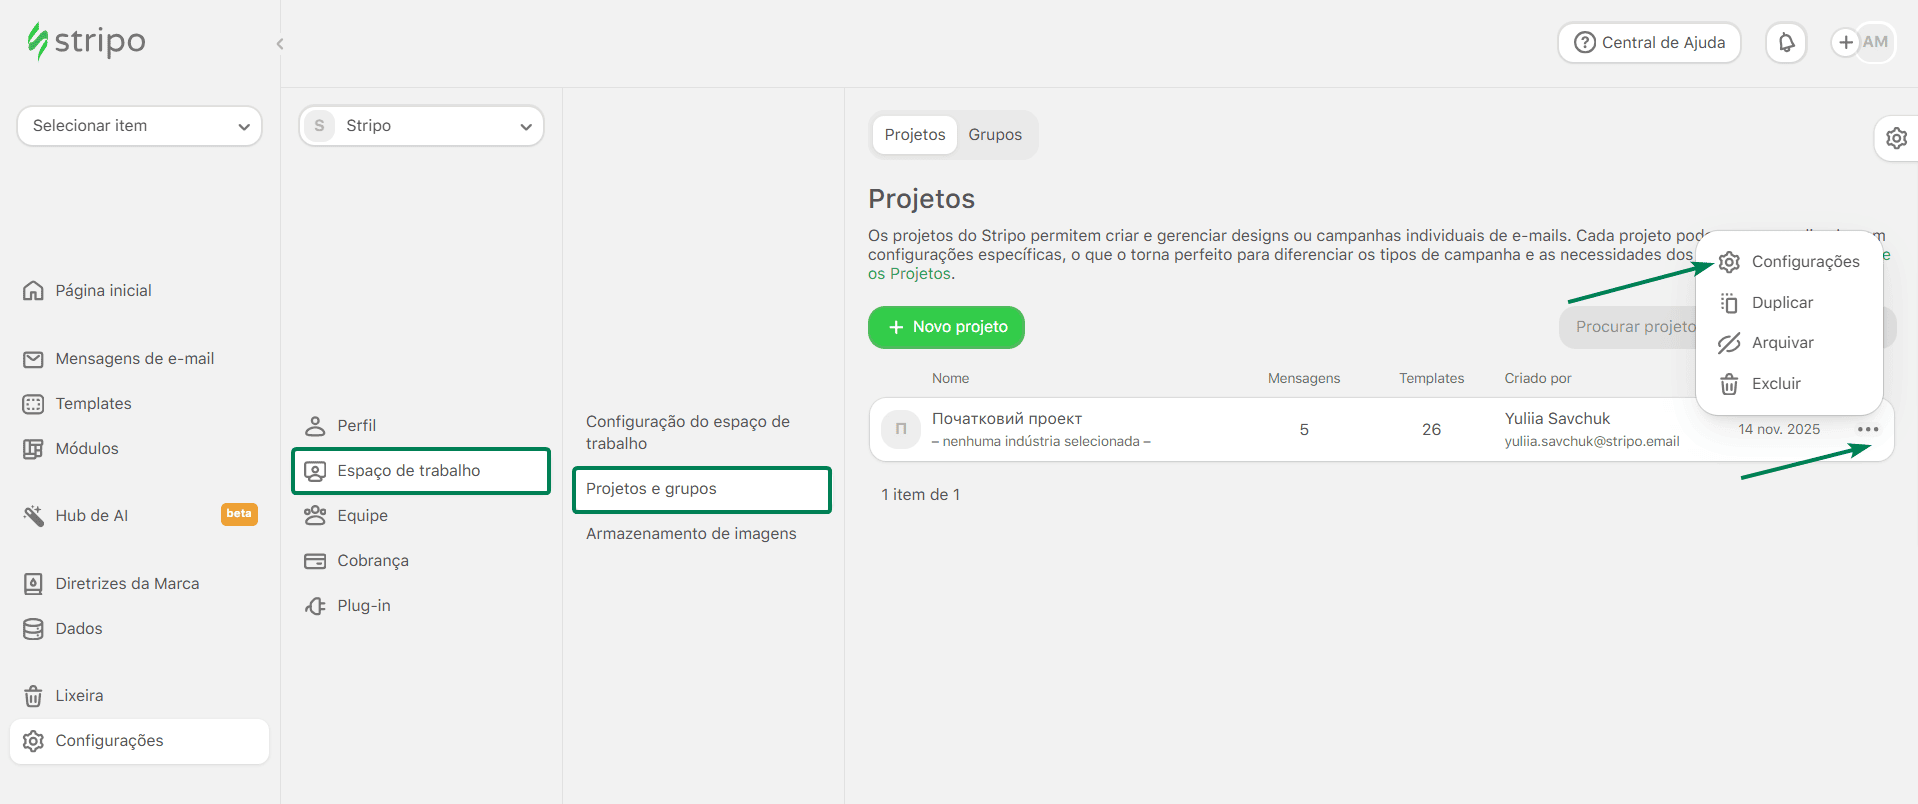Open the AM user avatar menu
The height and width of the screenshot is (804, 1918).
coord(1877,42)
